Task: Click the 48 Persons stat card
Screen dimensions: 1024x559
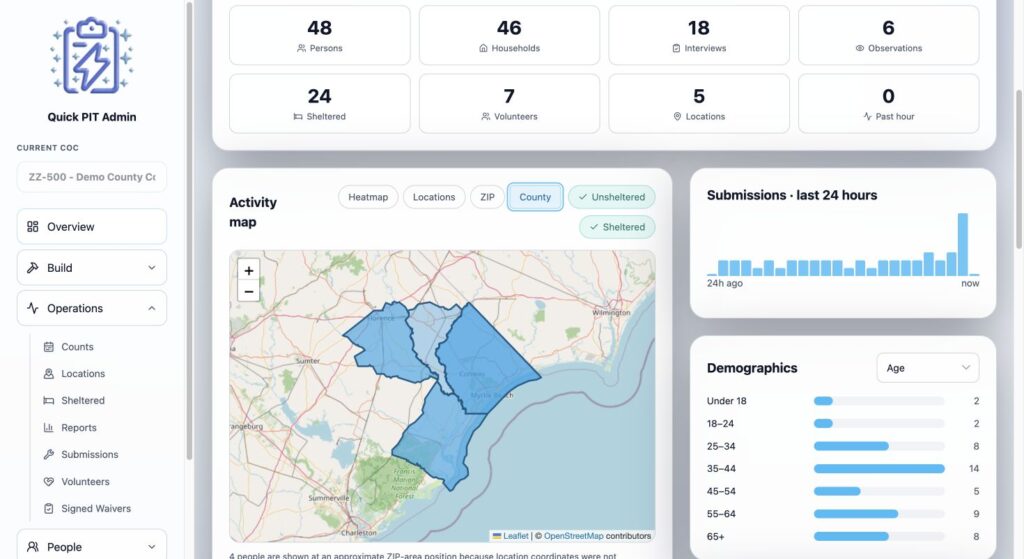Action: [x=320, y=35]
